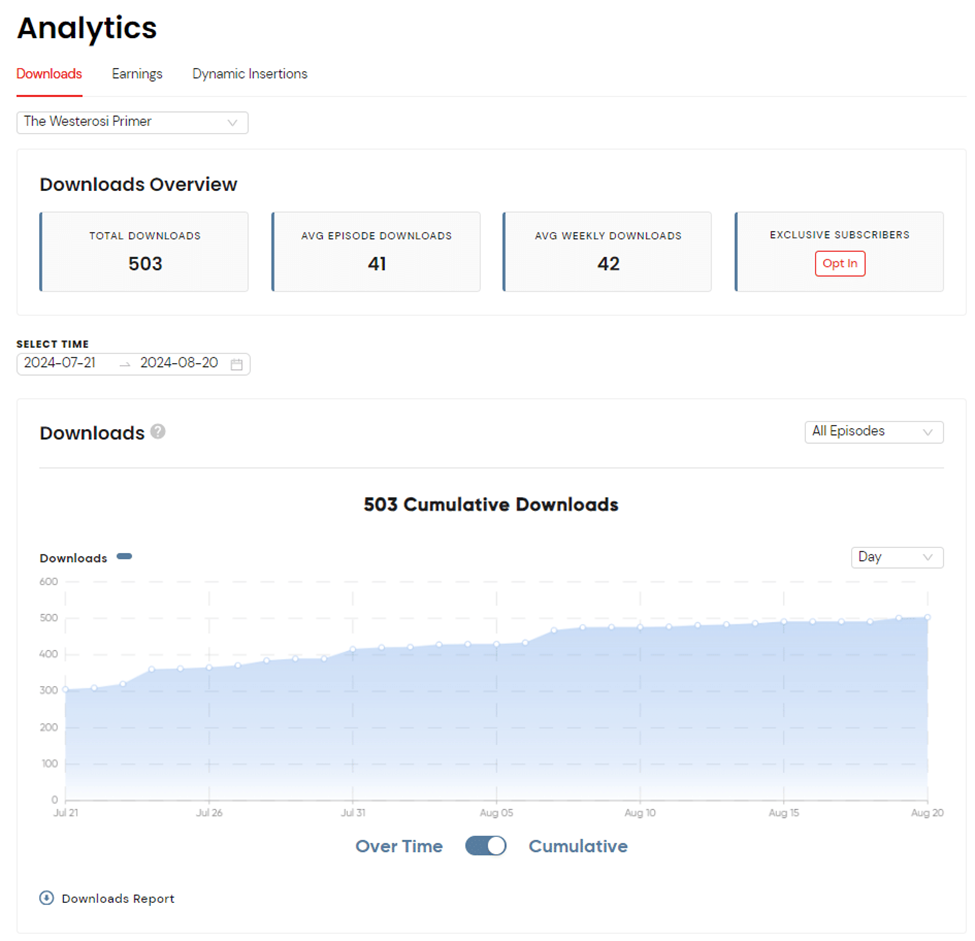Toggle the Over Time / Cumulative switch
The image size is (975, 941).
click(486, 846)
